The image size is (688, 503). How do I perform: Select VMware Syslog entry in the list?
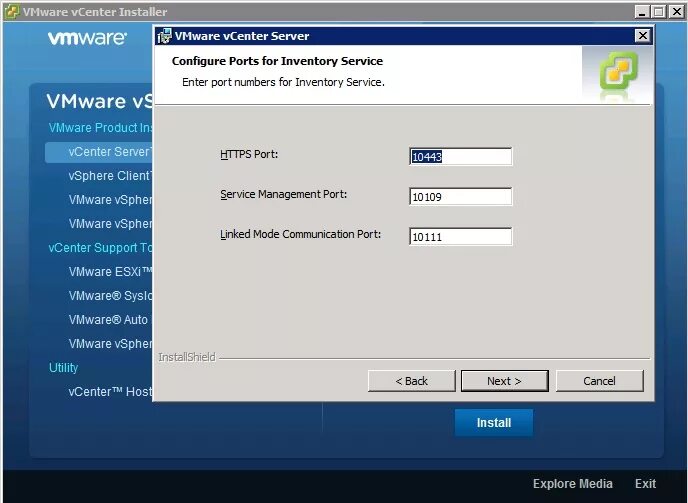coord(110,296)
